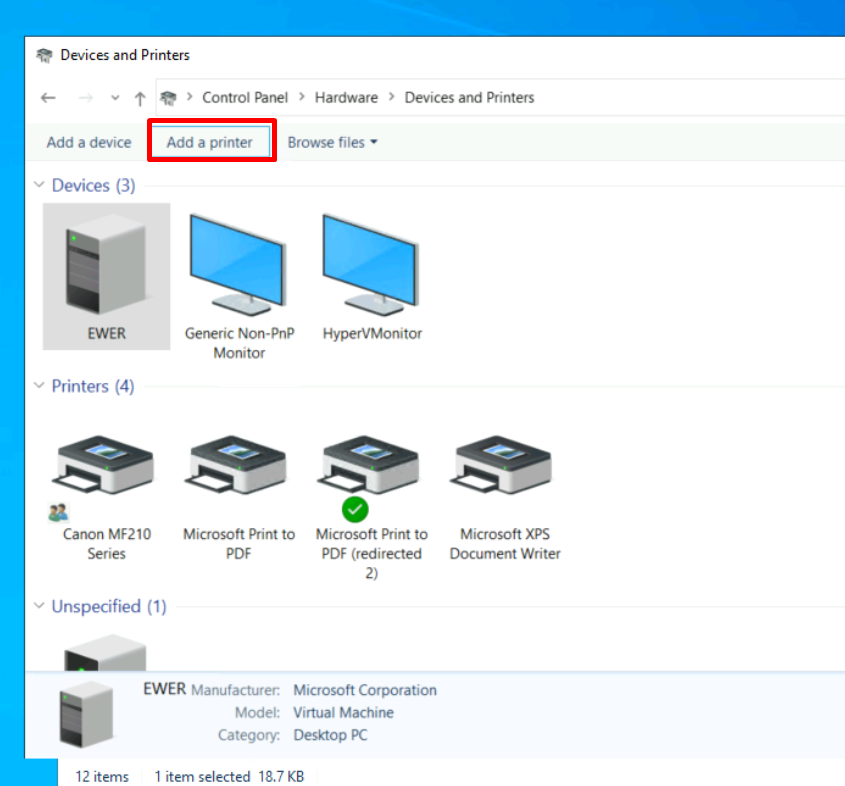Image resolution: width=845 pixels, height=786 pixels.
Task: Go back with the back arrow
Action: [49, 98]
